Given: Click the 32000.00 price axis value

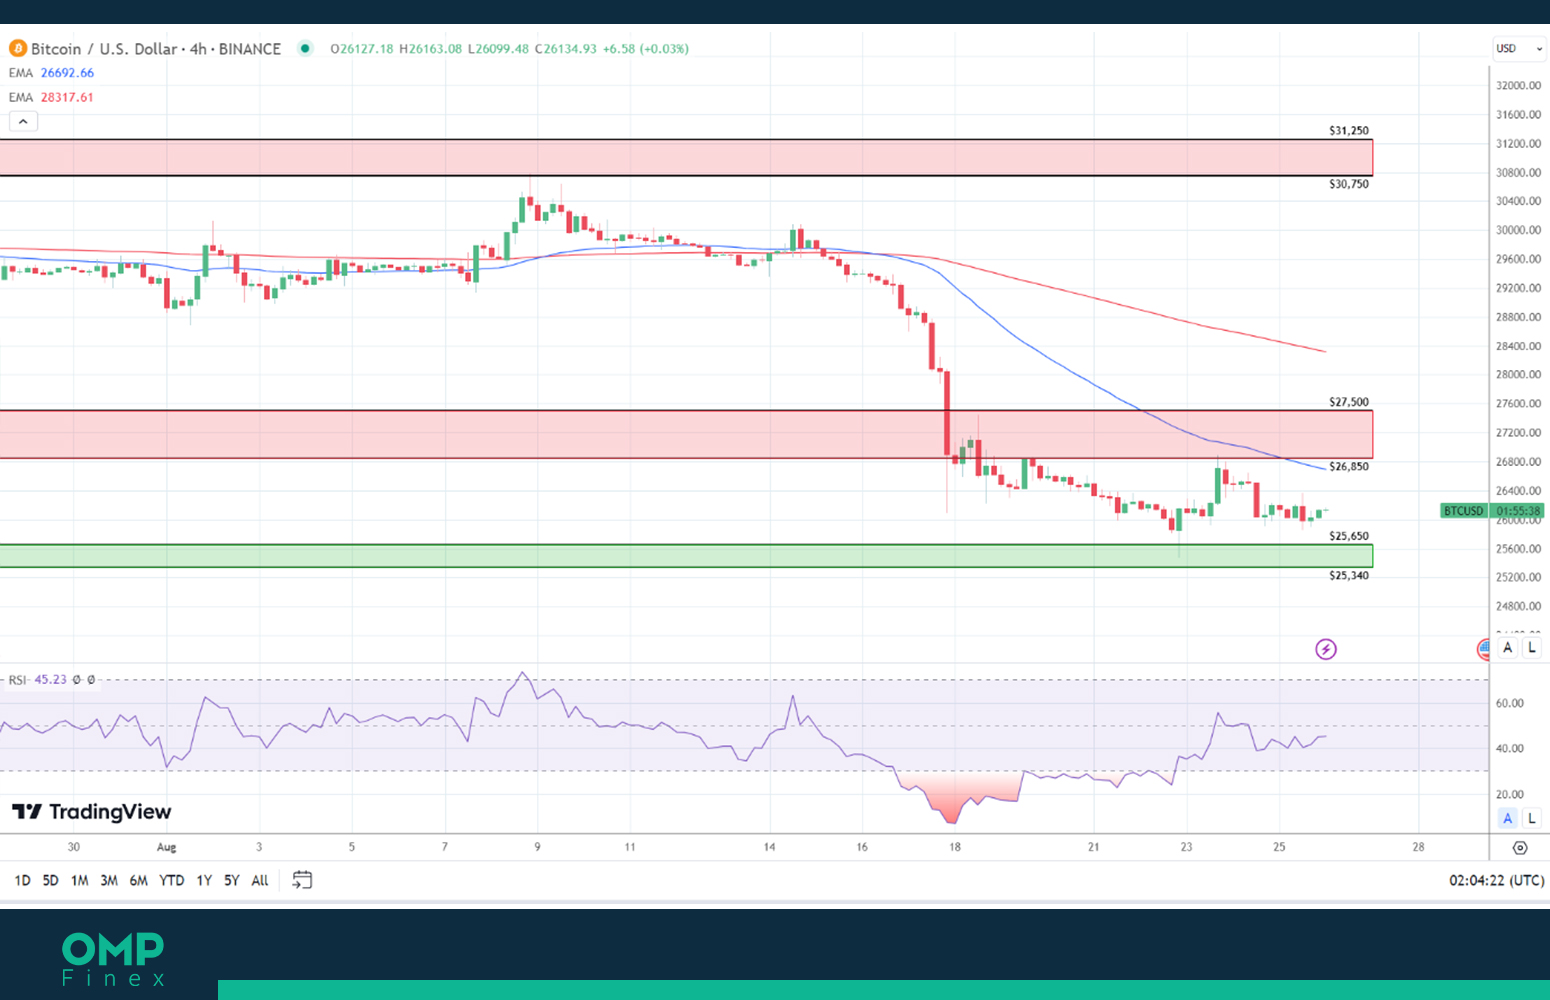Looking at the screenshot, I should pyautogui.click(x=1518, y=86).
